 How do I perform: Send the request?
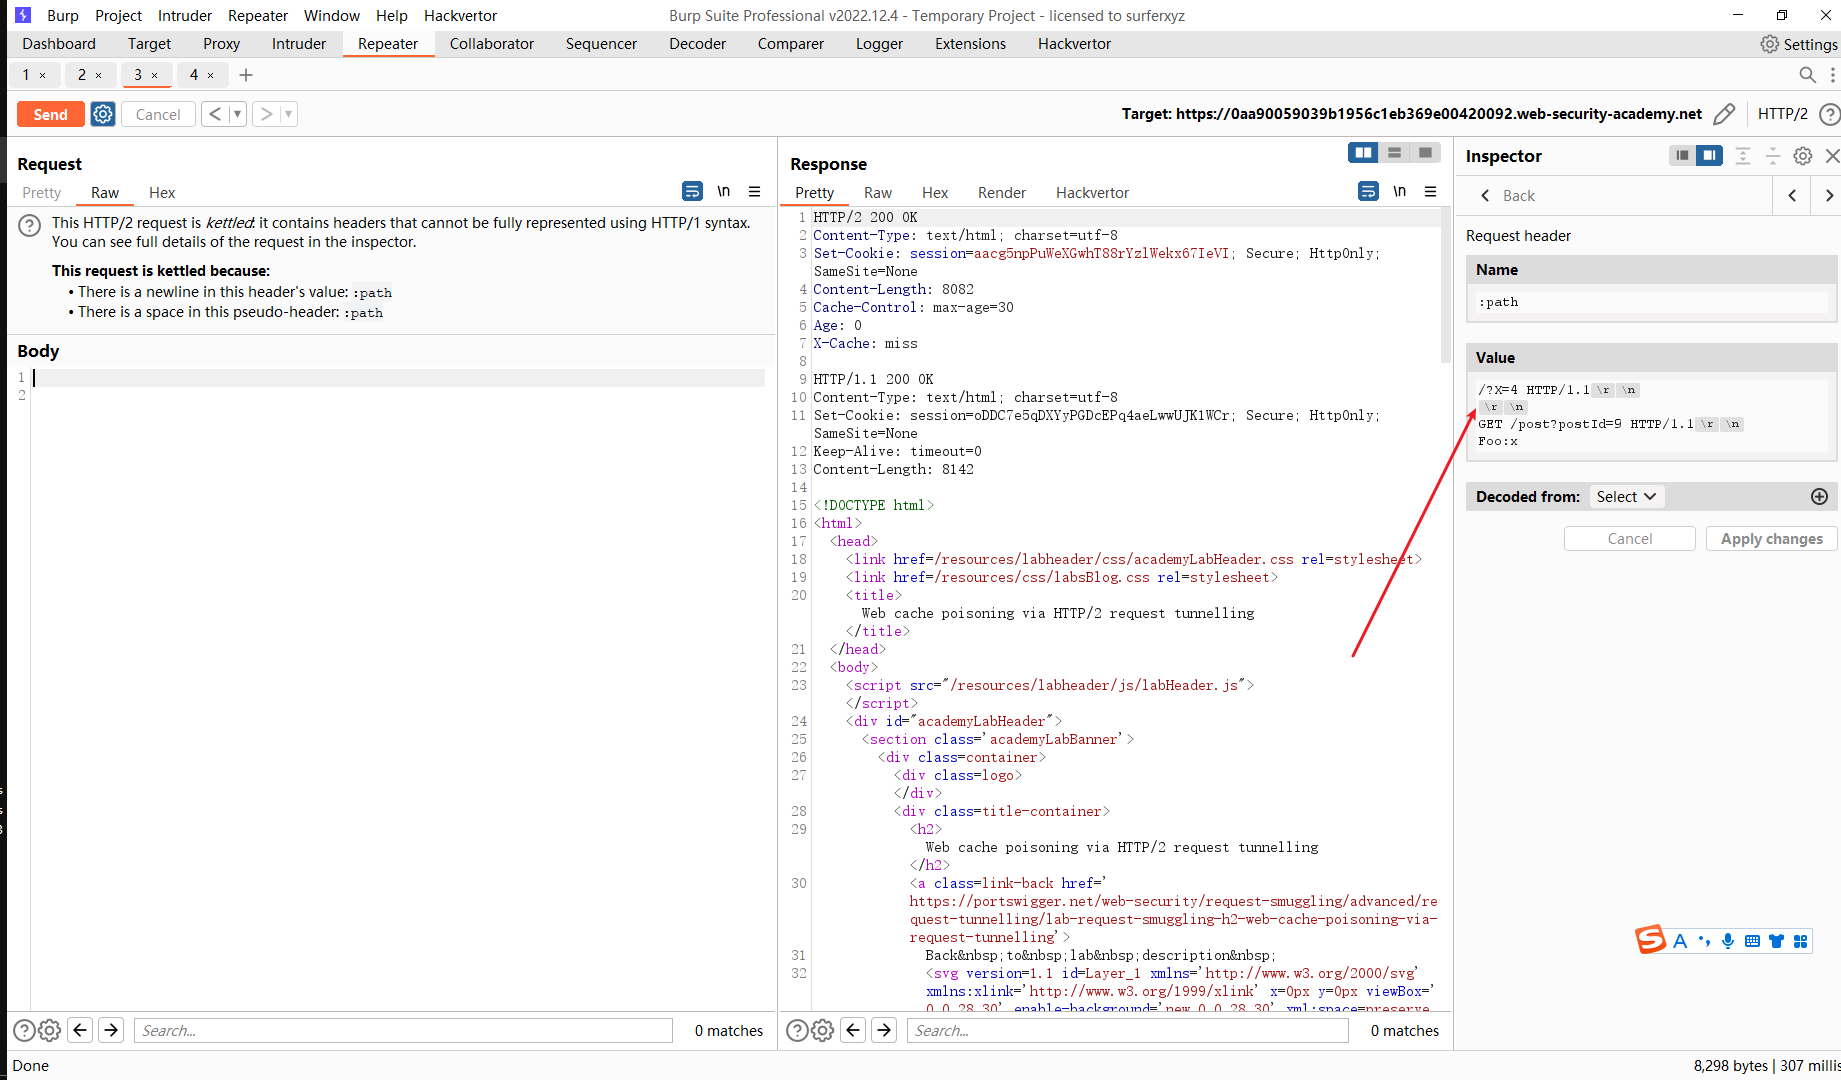[51, 114]
